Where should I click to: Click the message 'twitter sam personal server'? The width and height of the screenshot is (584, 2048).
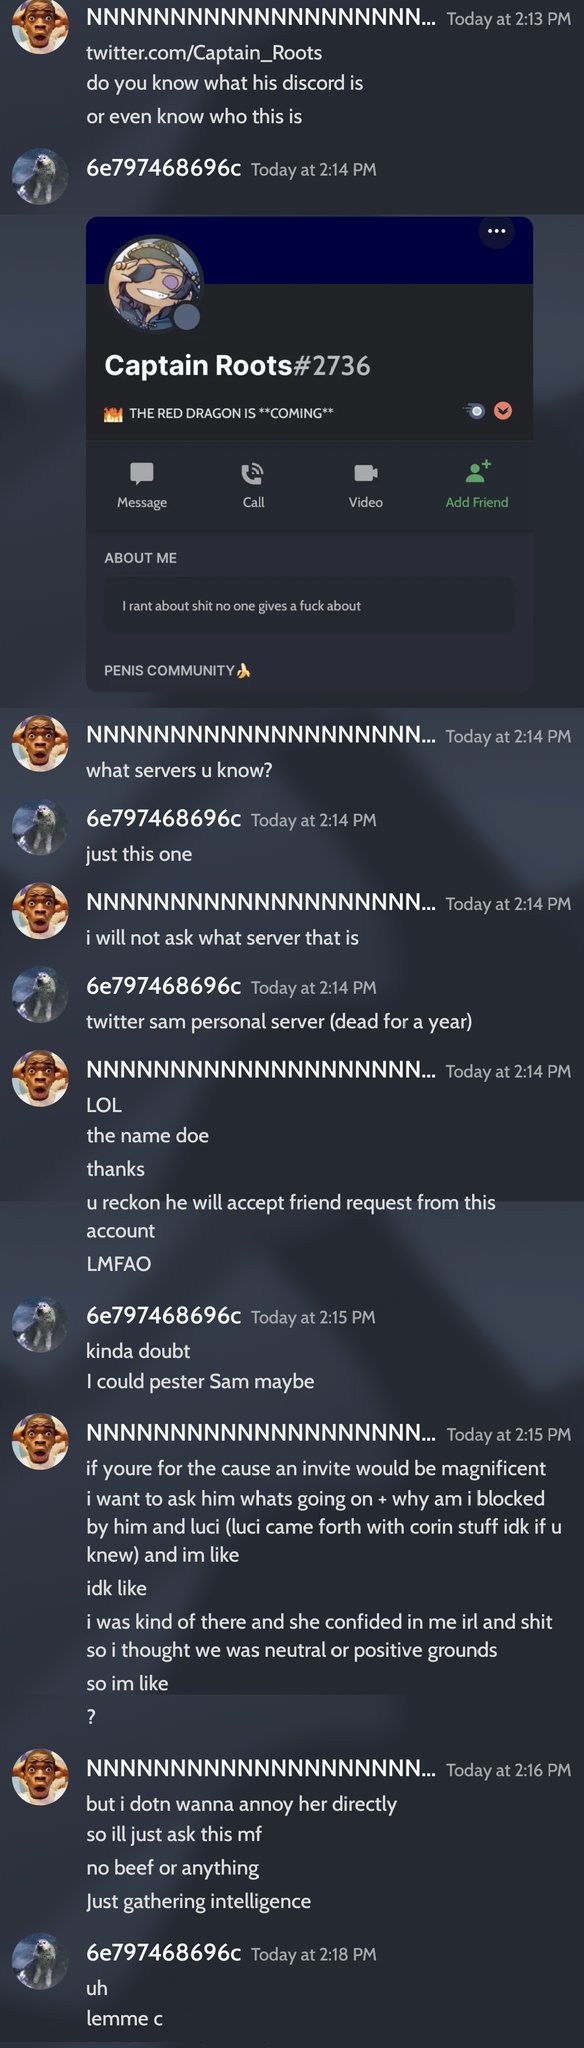click(x=279, y=1021)
